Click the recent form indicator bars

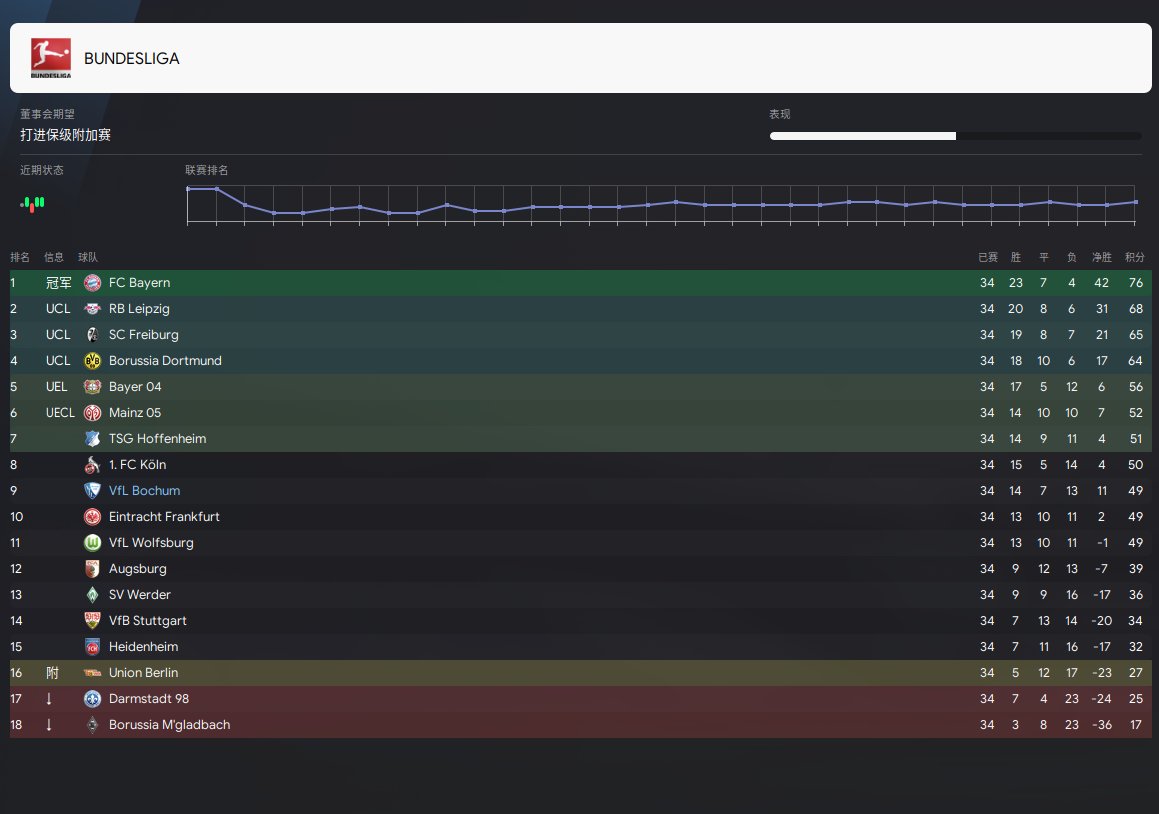tap(33, 203)
